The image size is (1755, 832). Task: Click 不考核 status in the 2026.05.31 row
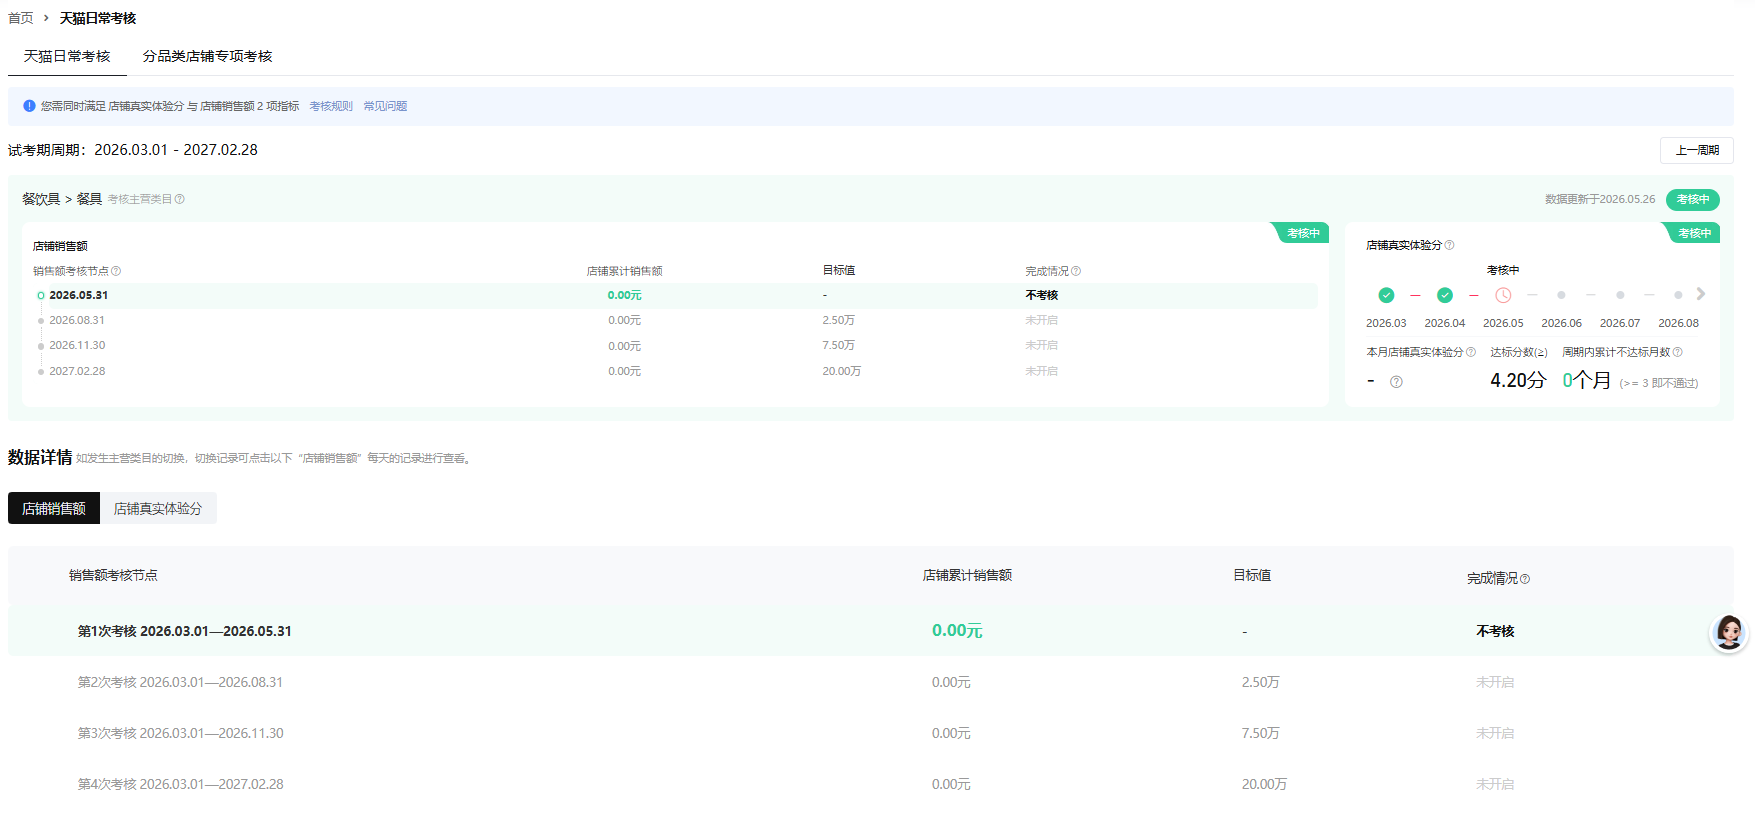tap(1042, 295)
